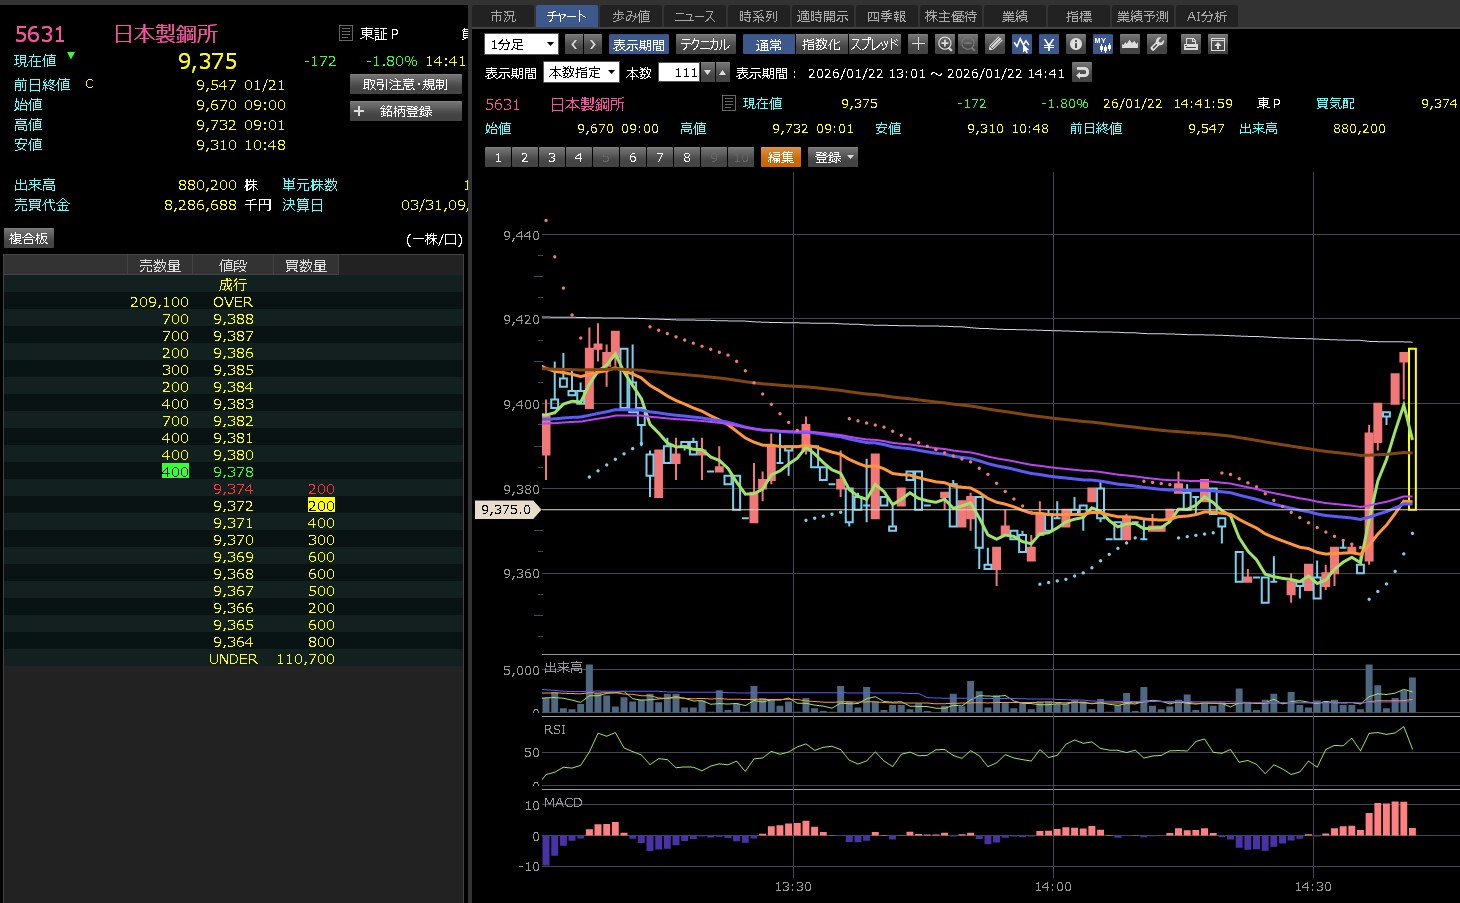Click the reset display period arrow icon
The height and width of the screenshot is (903, 1460).
tap(1082, 72)
